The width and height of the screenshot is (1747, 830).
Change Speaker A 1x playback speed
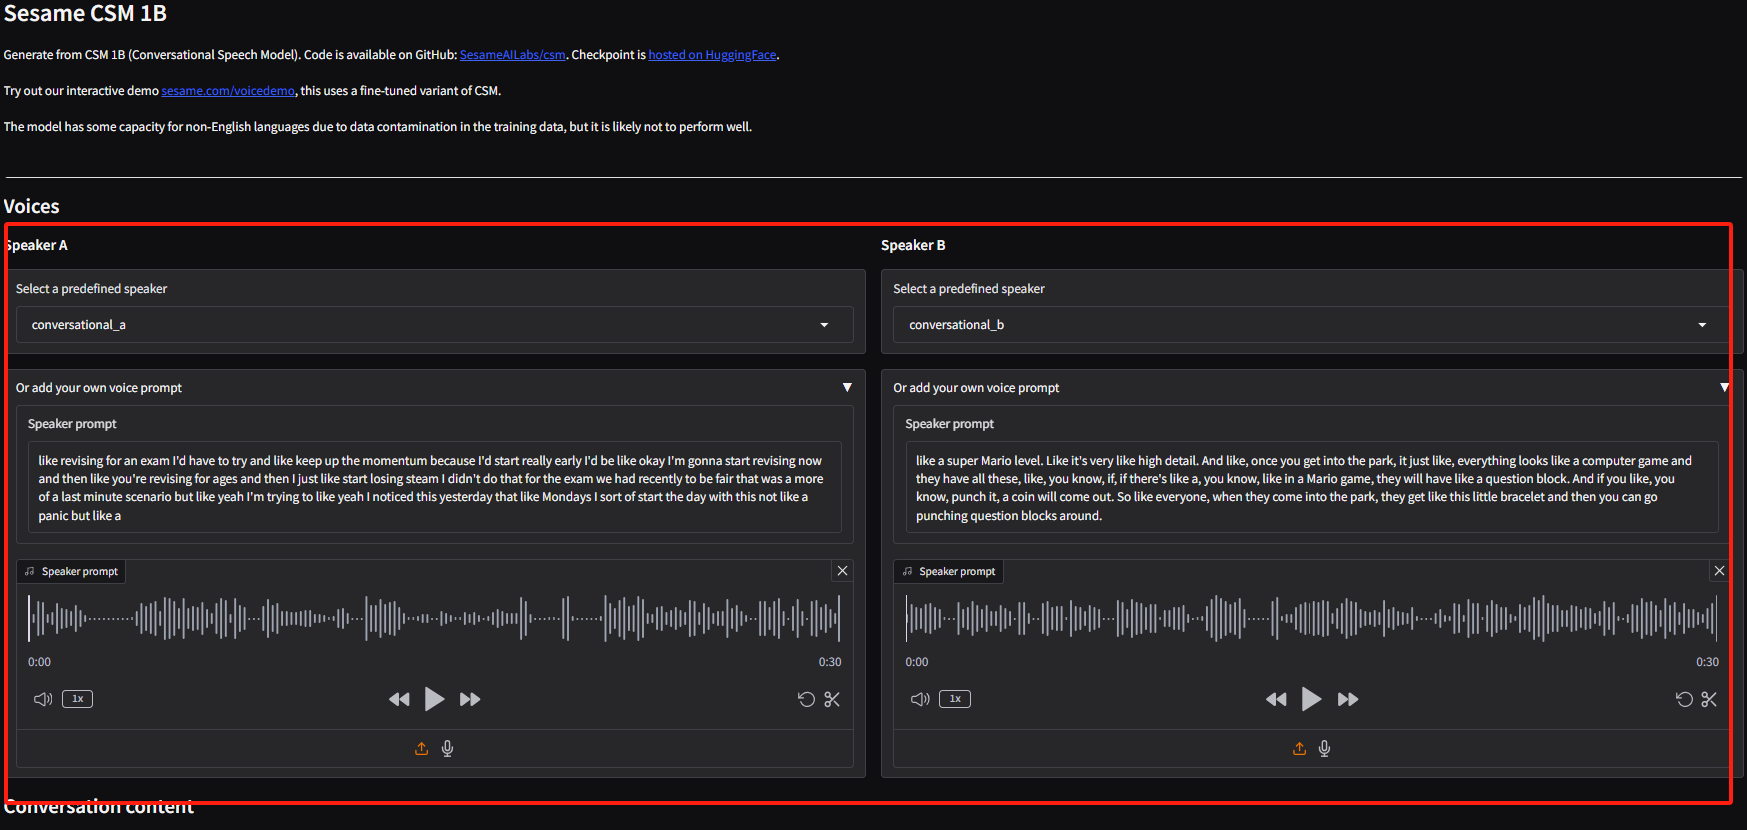coord(78,699)
